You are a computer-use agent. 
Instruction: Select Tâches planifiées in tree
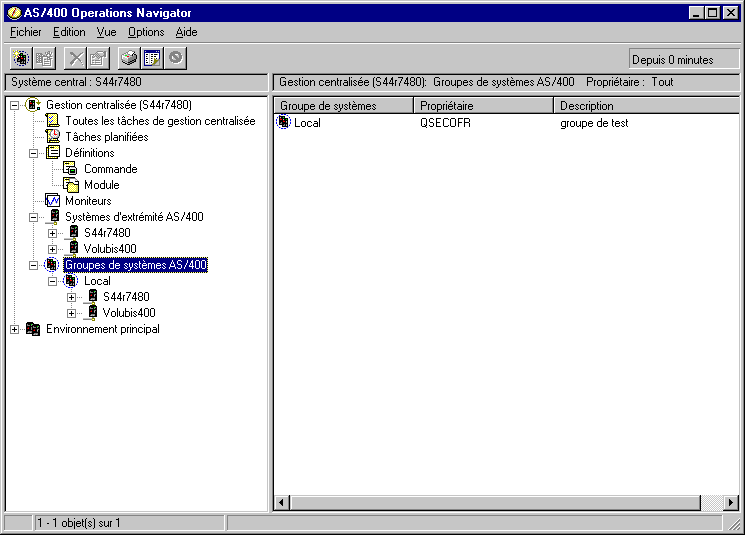pos(106,137)
